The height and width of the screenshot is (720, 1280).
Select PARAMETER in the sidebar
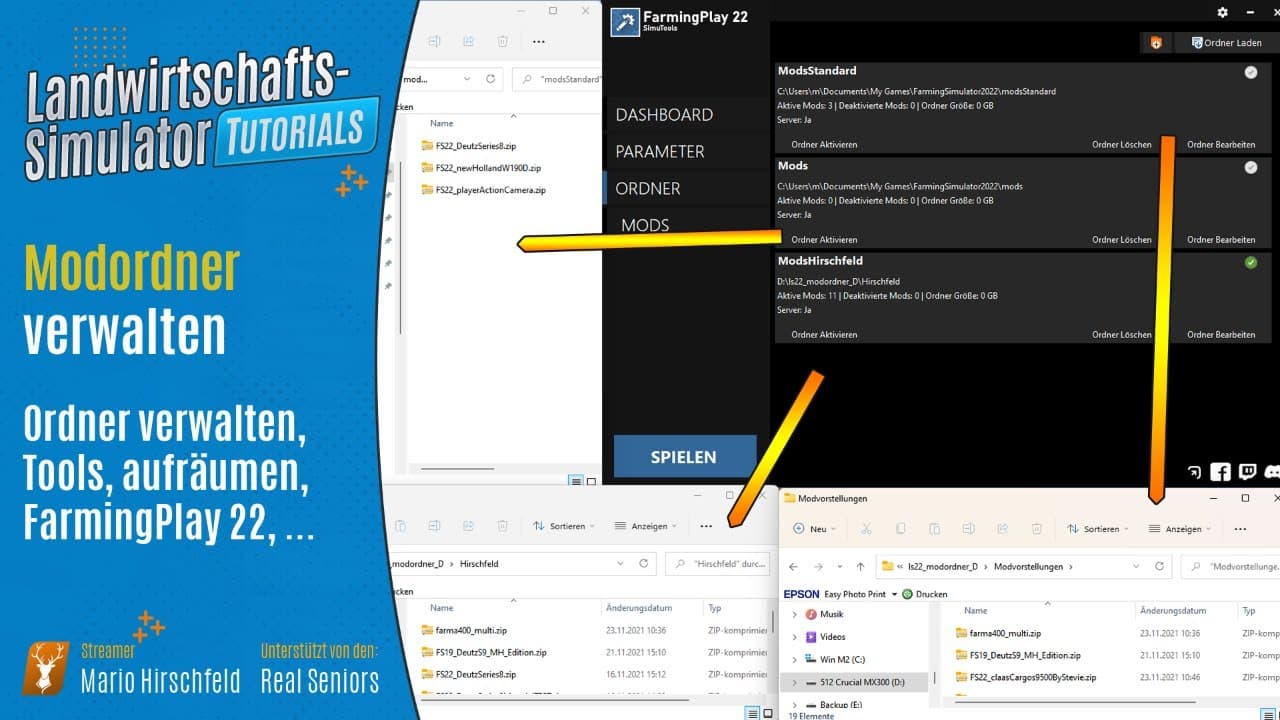(660, 152)
